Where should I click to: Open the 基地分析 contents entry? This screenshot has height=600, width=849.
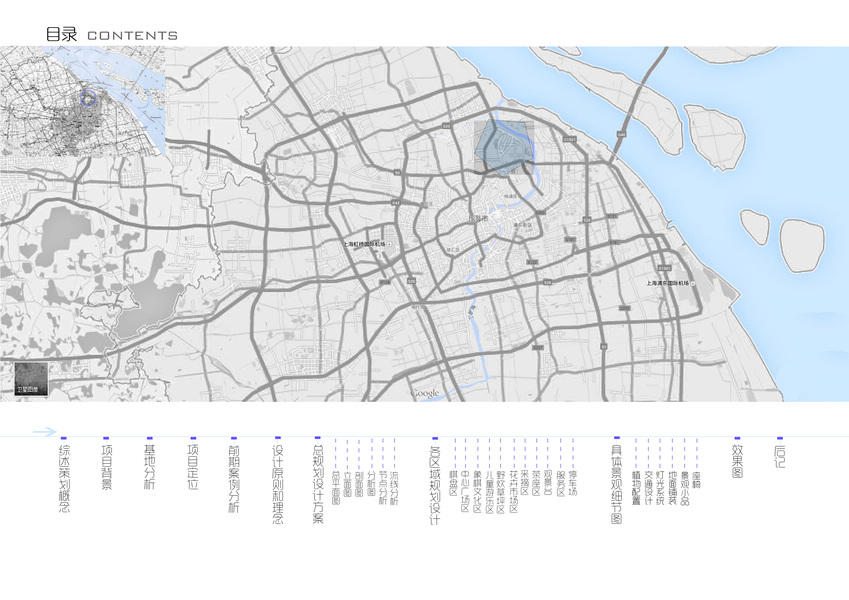click(x=149, y=467)
